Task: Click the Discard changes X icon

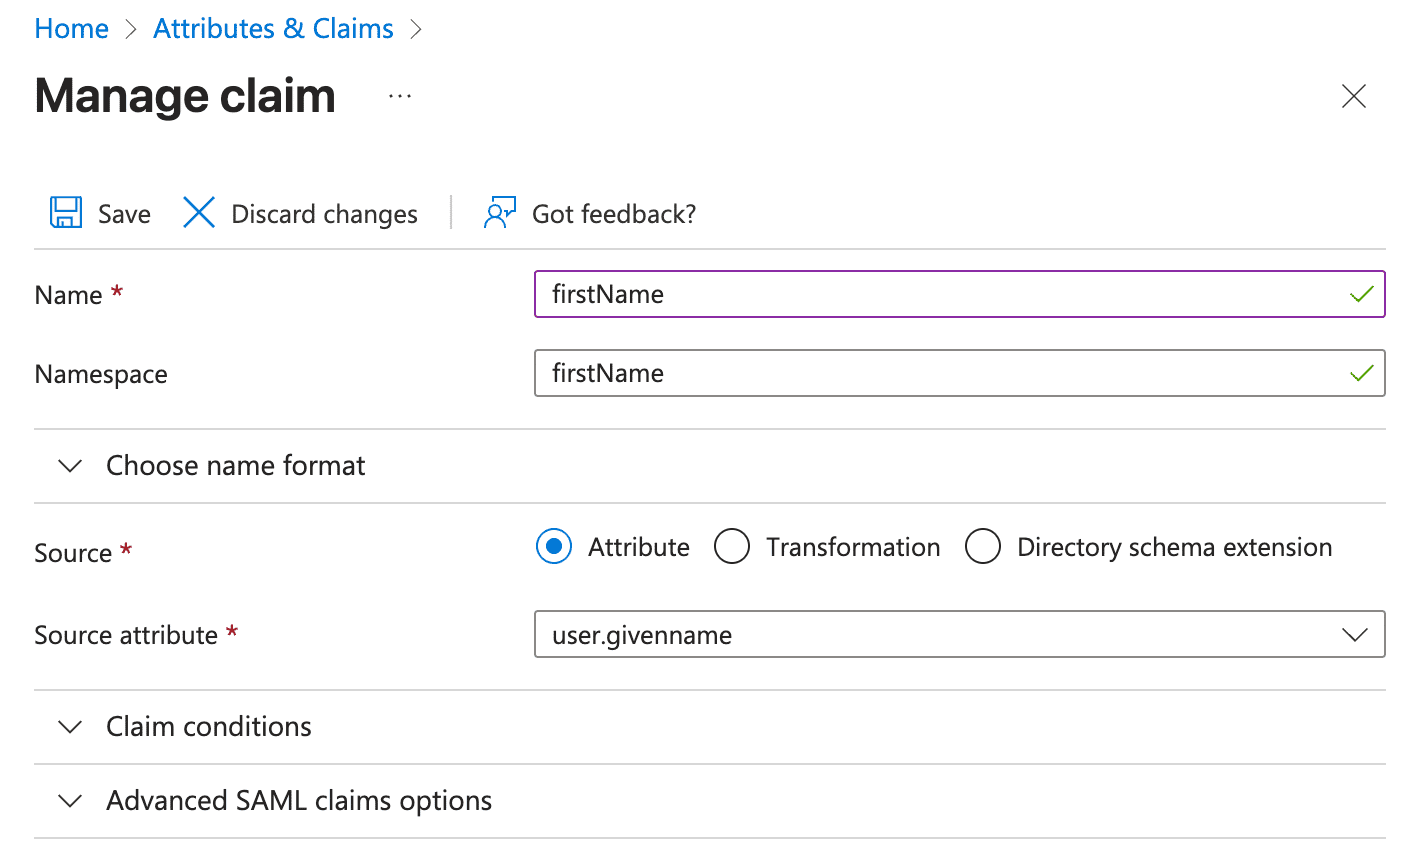Action: [x=198, y=212]
